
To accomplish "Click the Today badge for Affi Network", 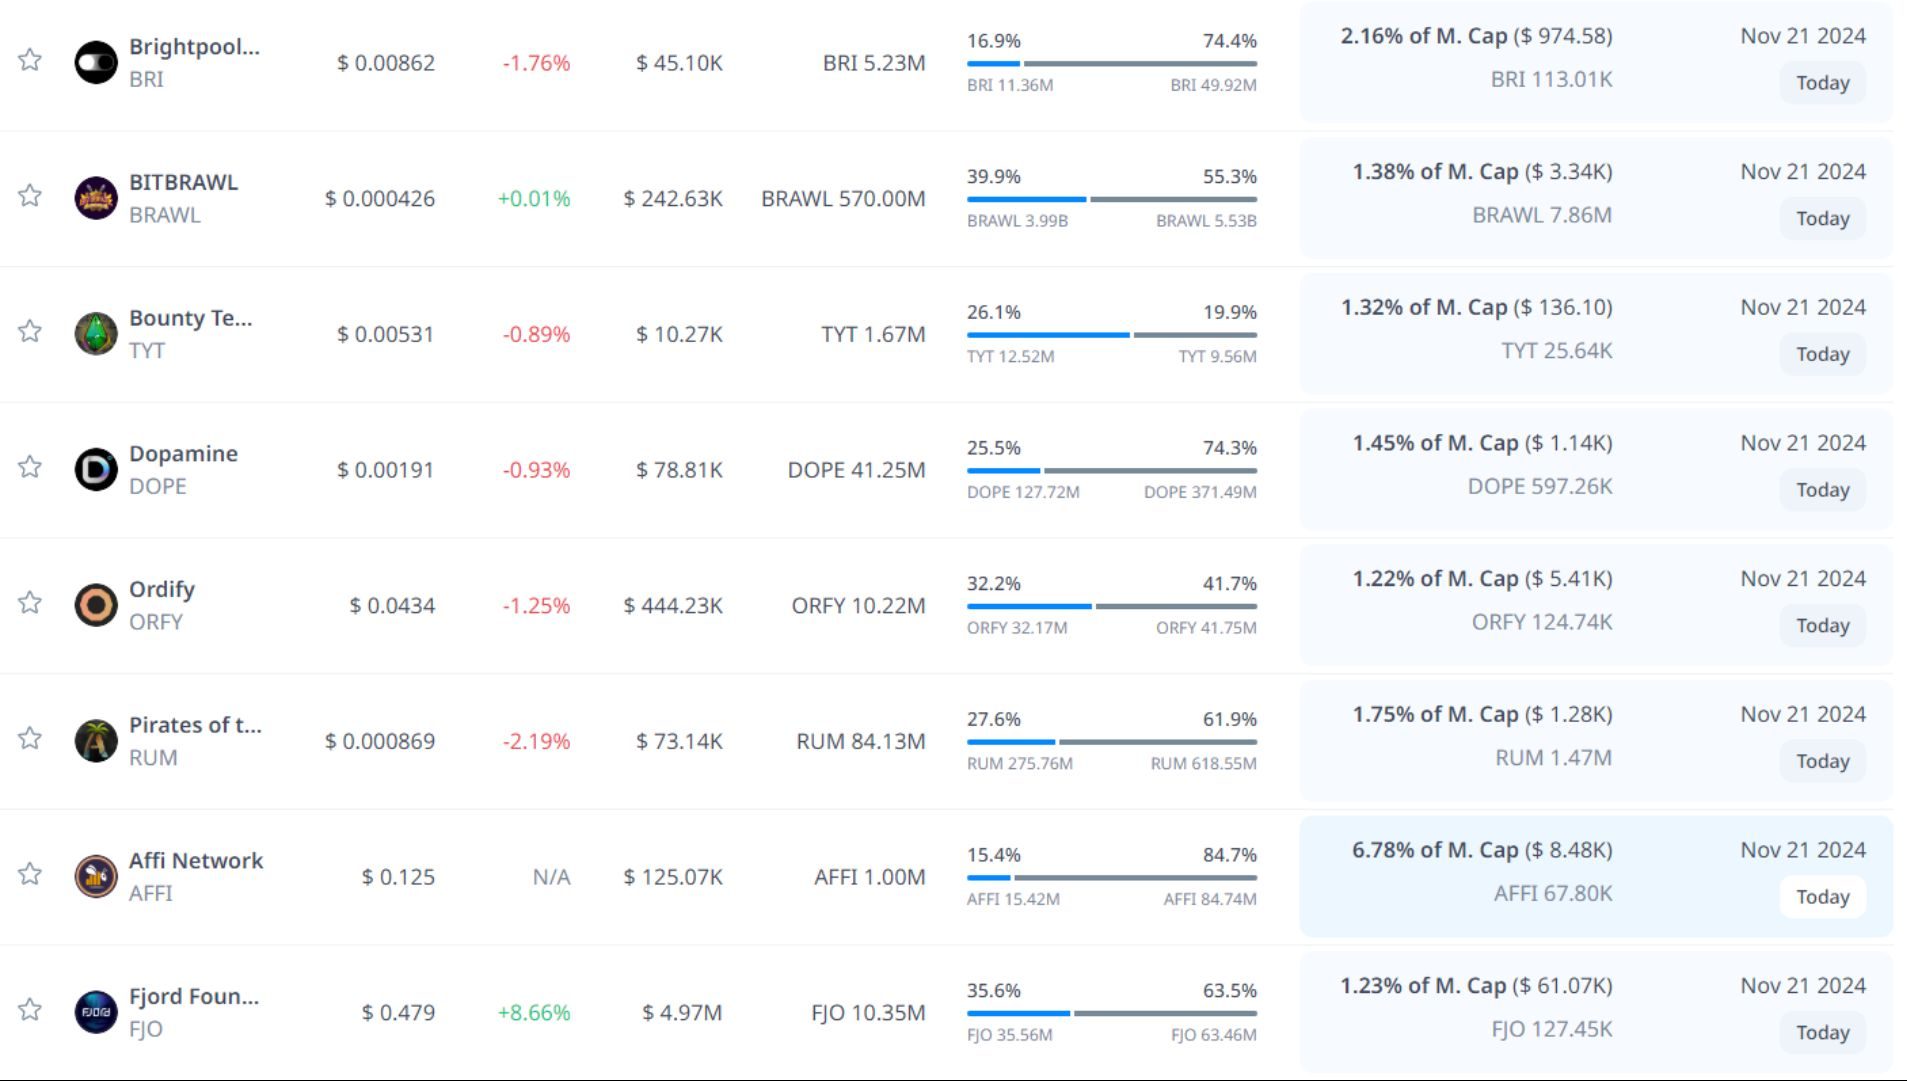I will click(x=1822, y=897).
